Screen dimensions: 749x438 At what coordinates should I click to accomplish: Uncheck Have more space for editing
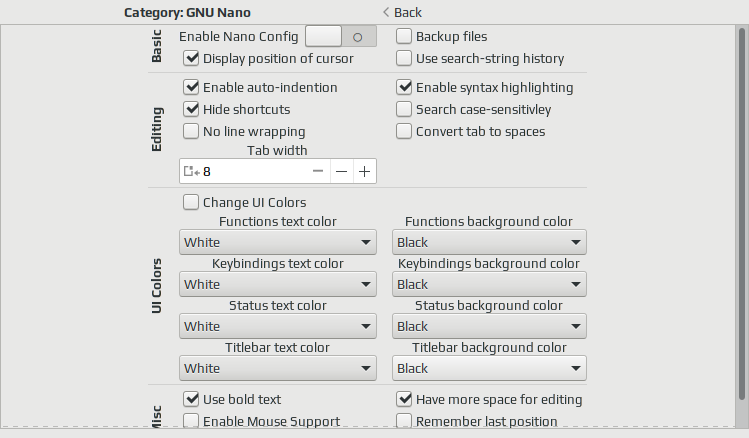[404, 399]
